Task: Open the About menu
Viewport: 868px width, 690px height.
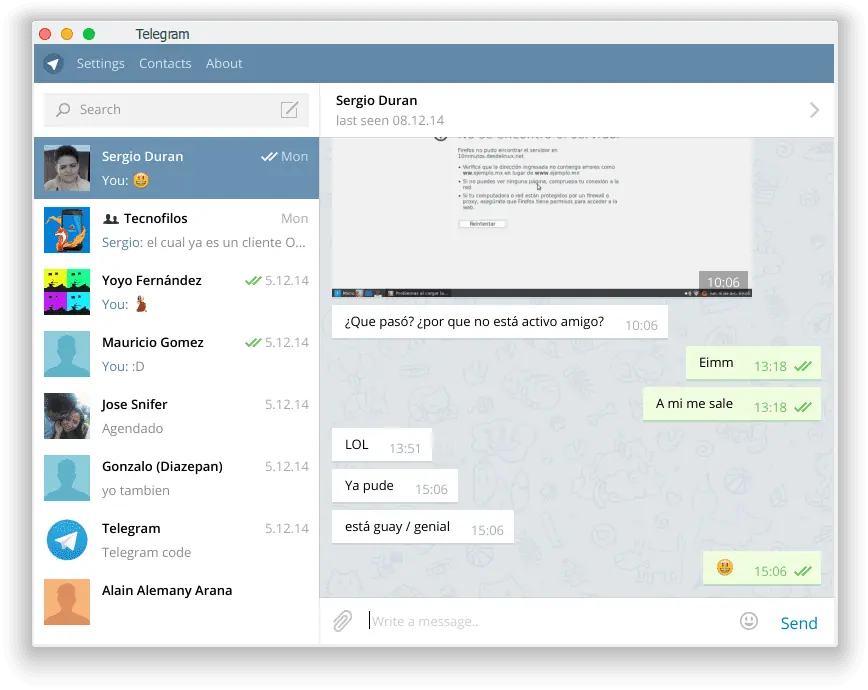Action: (224, 64)
